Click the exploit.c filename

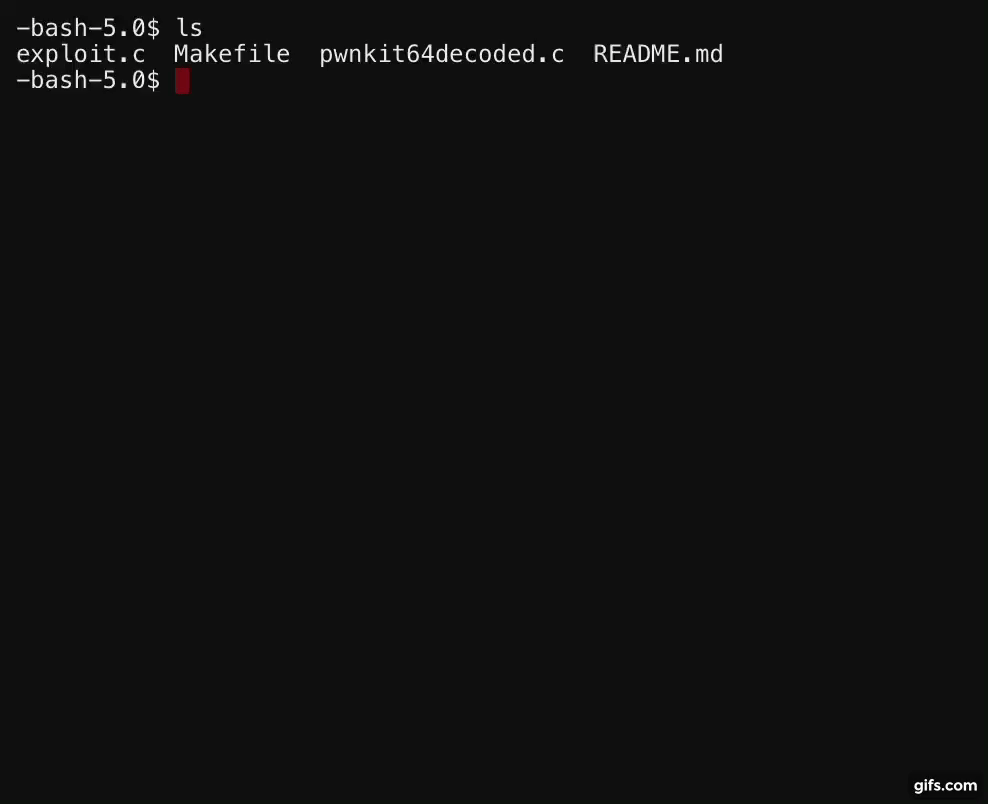(81, 54)
